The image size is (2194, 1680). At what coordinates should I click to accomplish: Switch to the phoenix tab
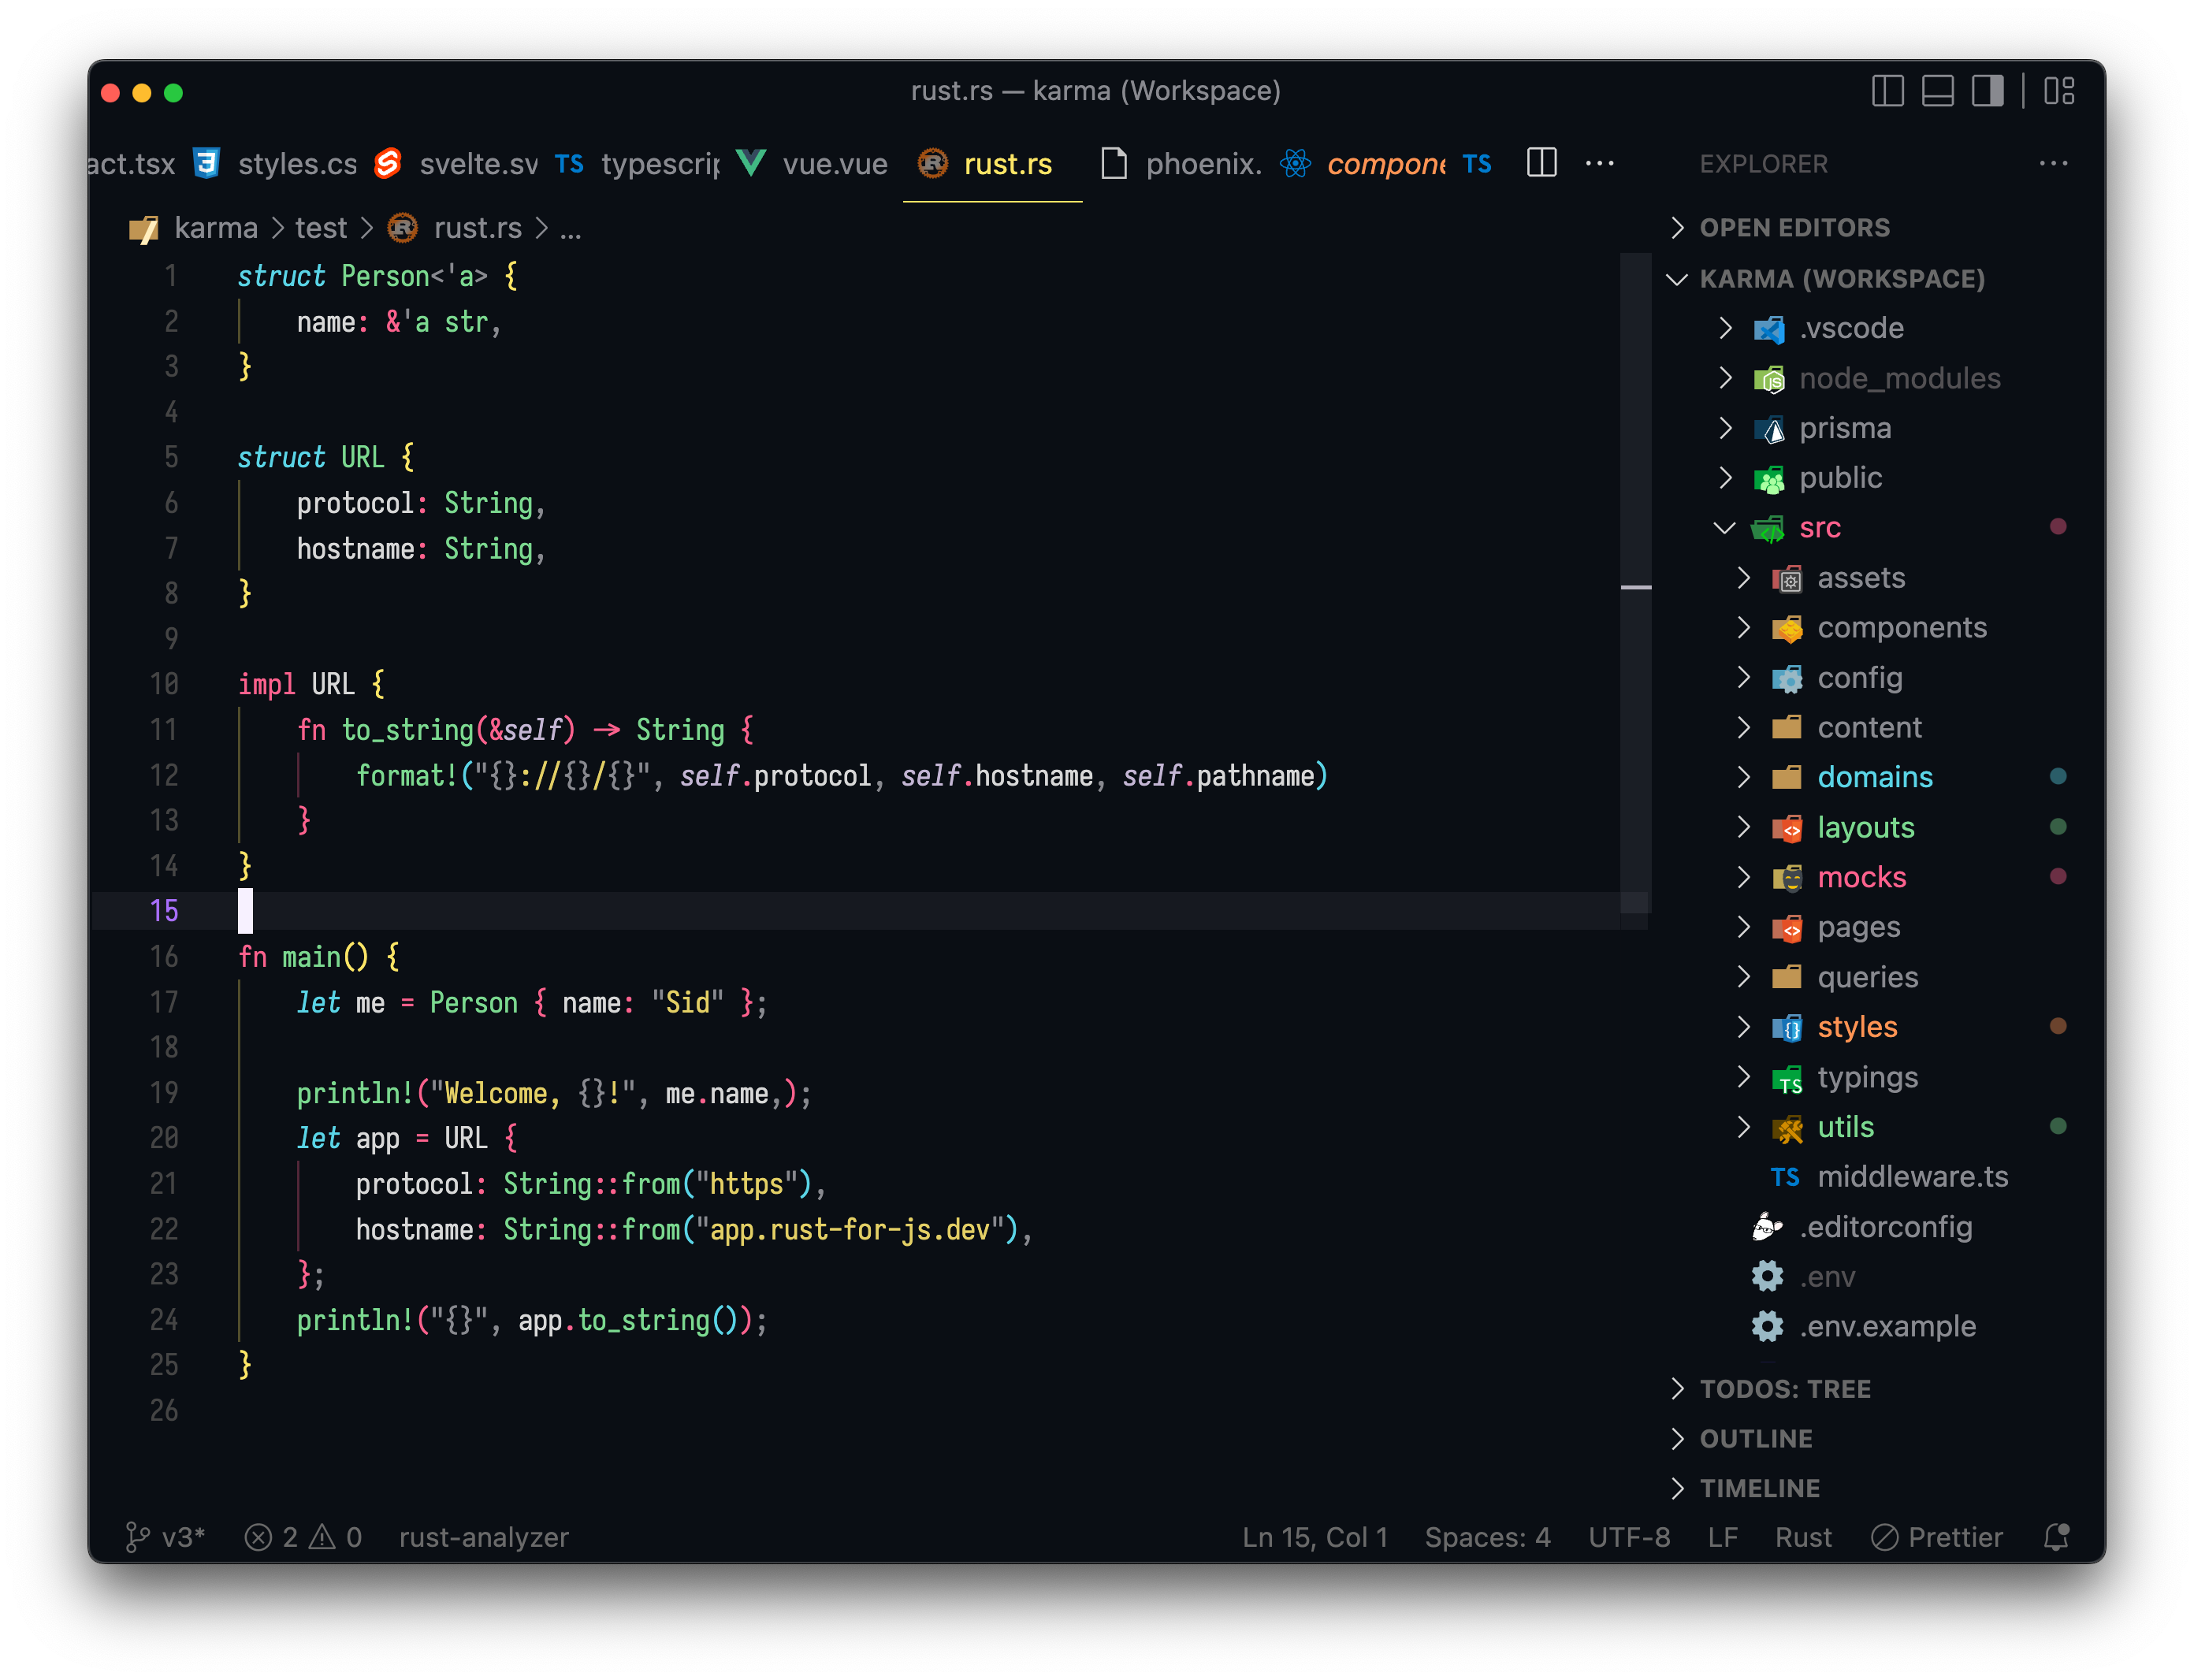pos(1203,164)
